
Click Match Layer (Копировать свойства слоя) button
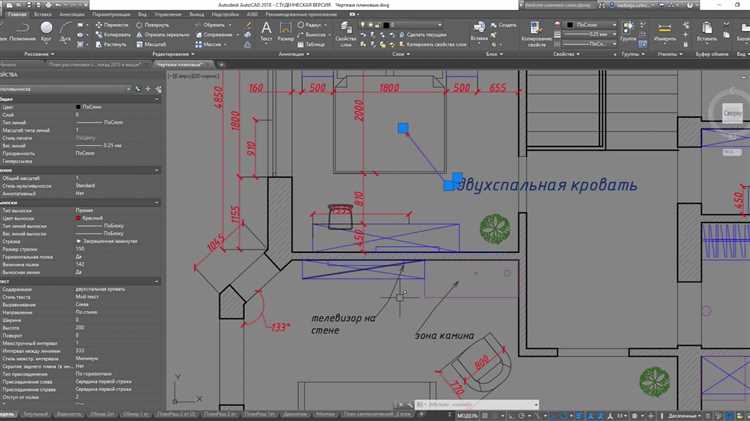[x=432, y=44]
